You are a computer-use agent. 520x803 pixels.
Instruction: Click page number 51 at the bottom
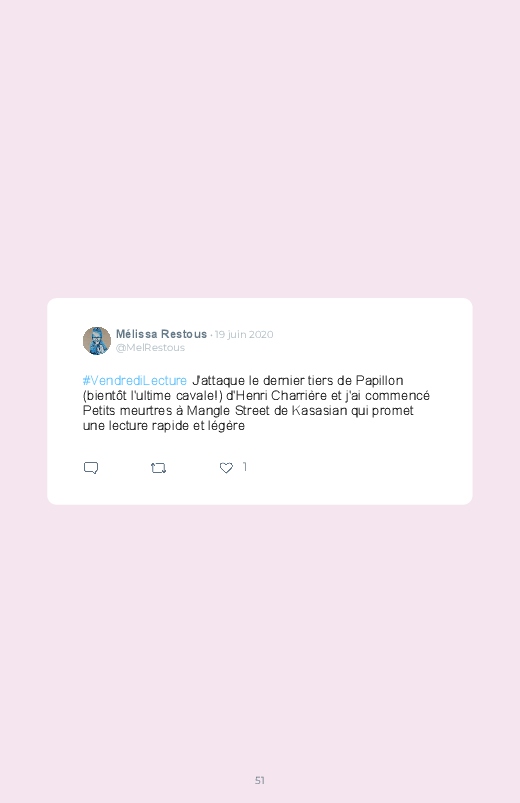[260, 780]
